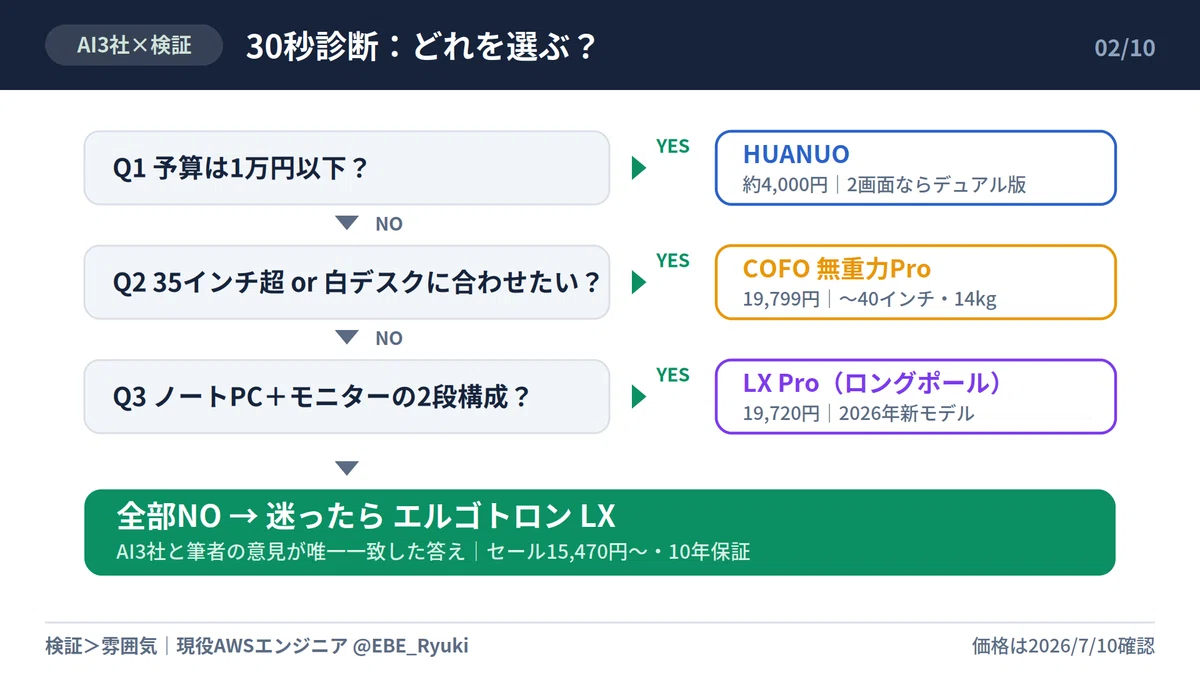The image size is (1200, 675).
Task: Click the NO label below Q1
Action: [x=389, y=224]
